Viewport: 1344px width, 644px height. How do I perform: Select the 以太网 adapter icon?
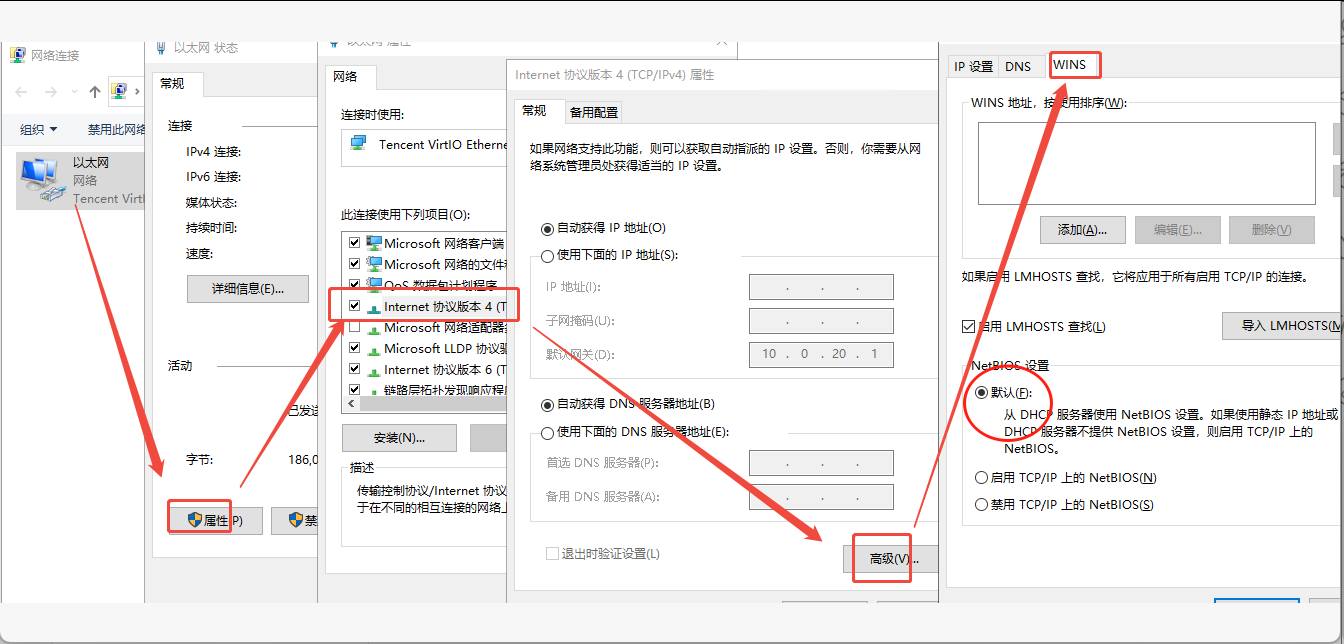point(42,179)
